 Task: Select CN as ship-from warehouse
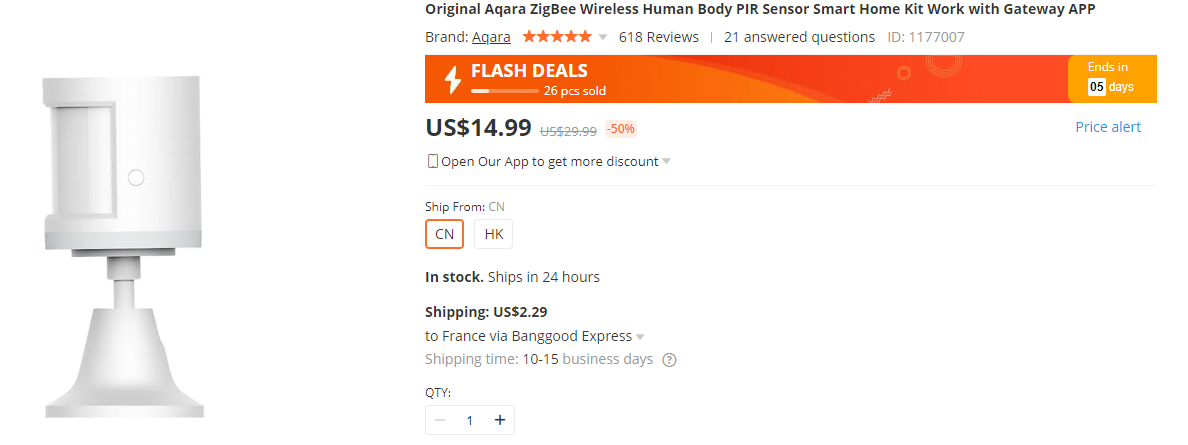coord(444,234)
